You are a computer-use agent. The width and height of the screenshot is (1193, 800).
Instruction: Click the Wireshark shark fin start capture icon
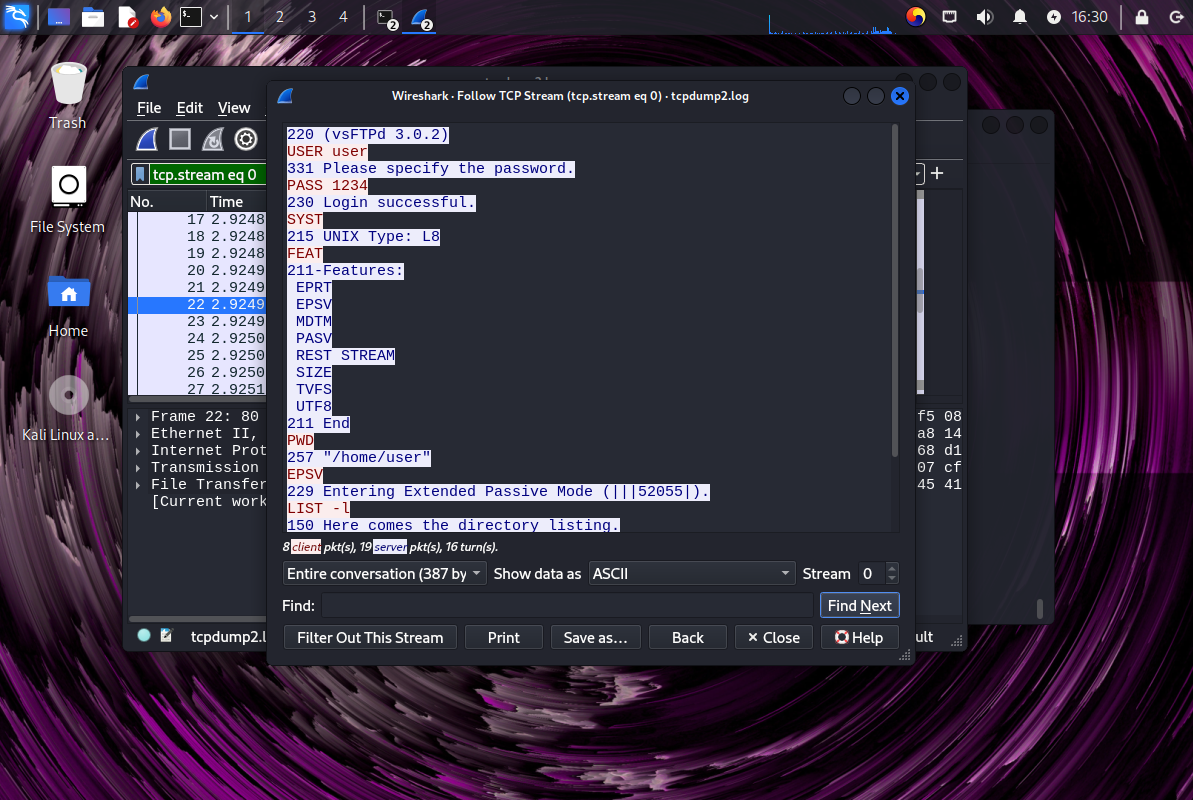click(147, 139)
